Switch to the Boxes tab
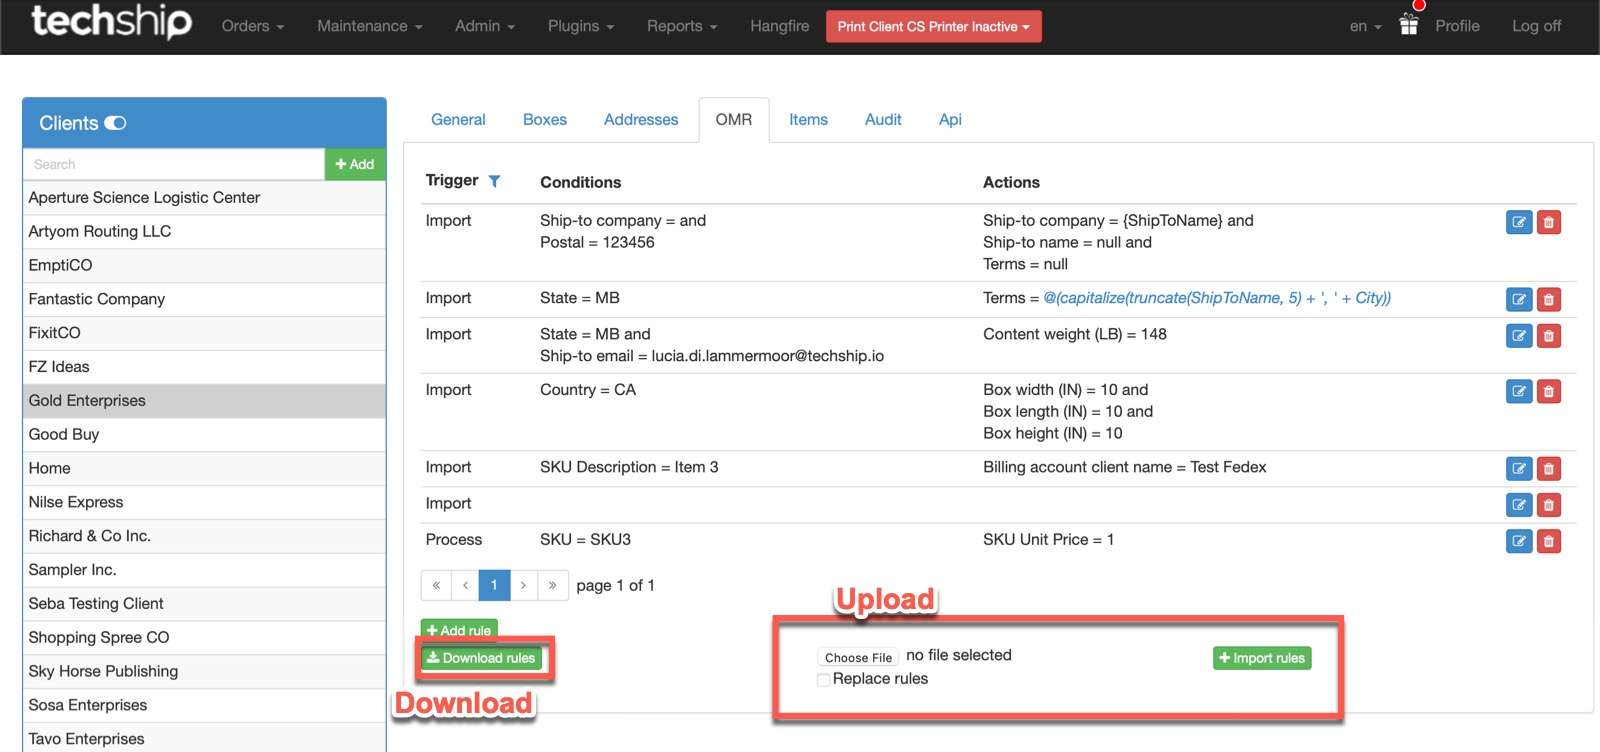 545,119
